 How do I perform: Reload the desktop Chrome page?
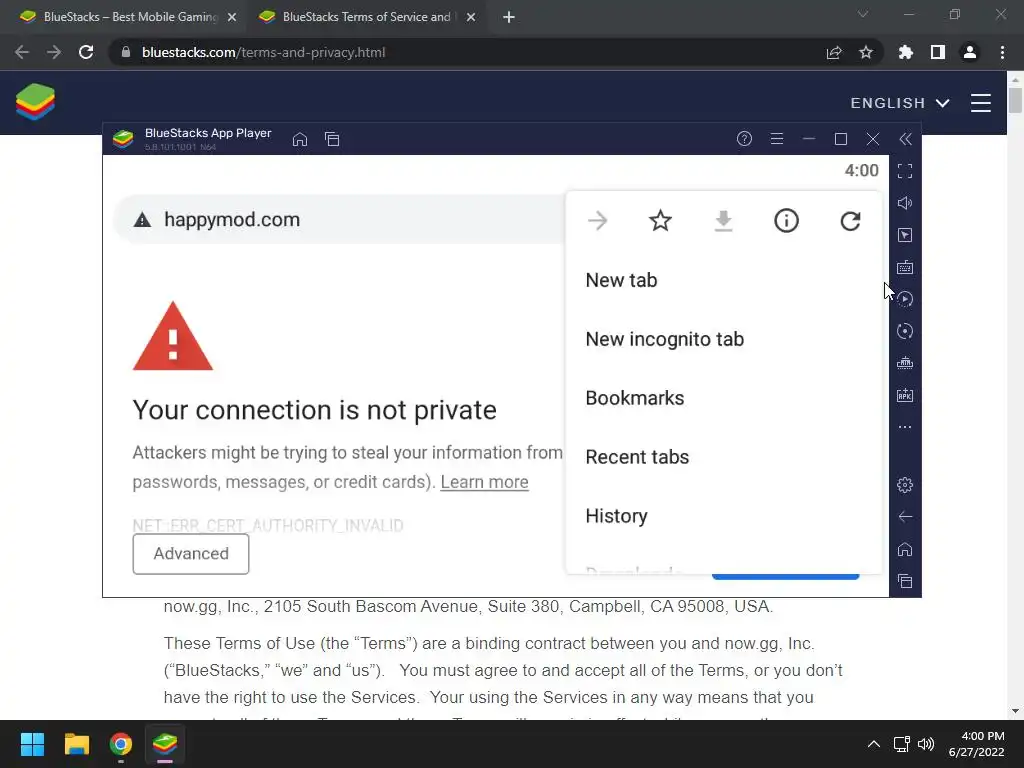click(86, 52)
